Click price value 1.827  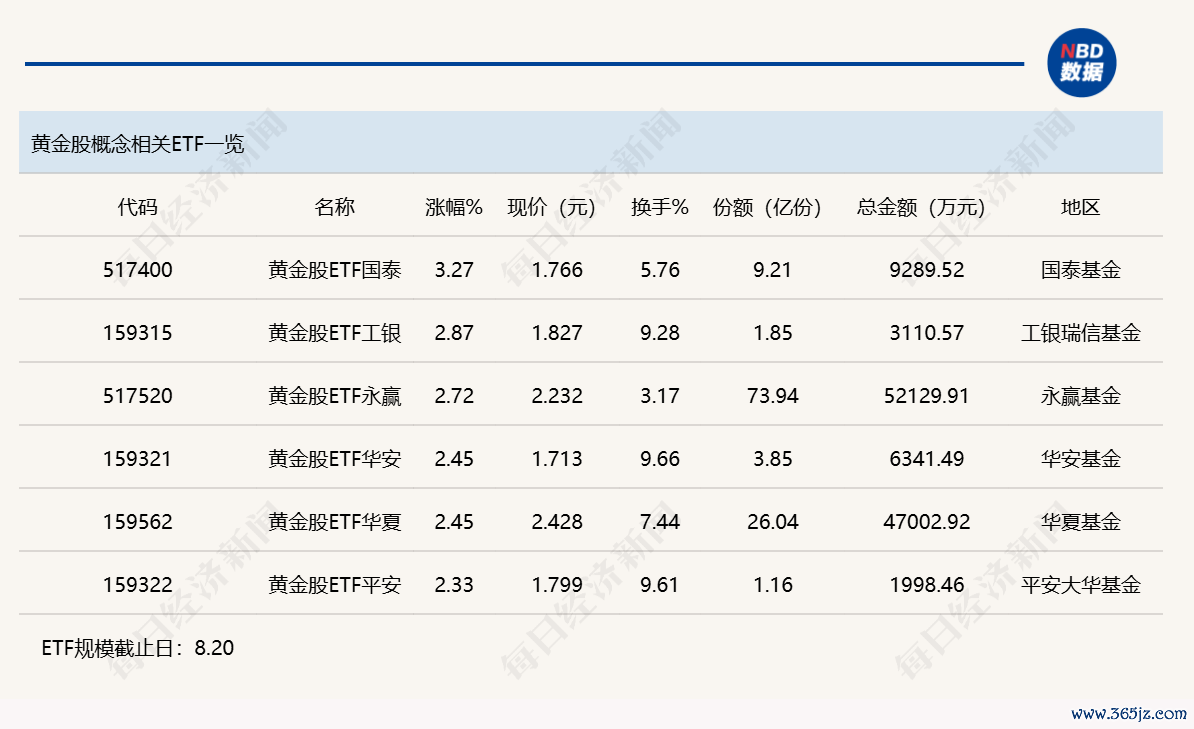[557, 333]
